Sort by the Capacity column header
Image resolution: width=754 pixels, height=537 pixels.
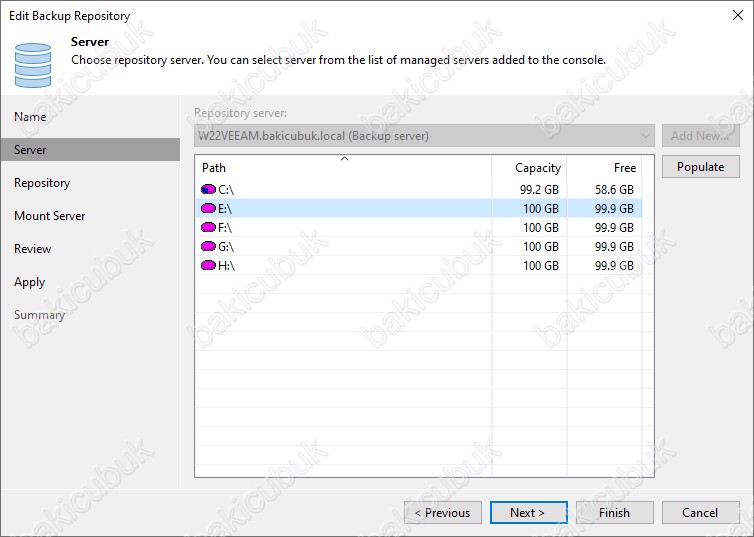(x=529, y=168)
